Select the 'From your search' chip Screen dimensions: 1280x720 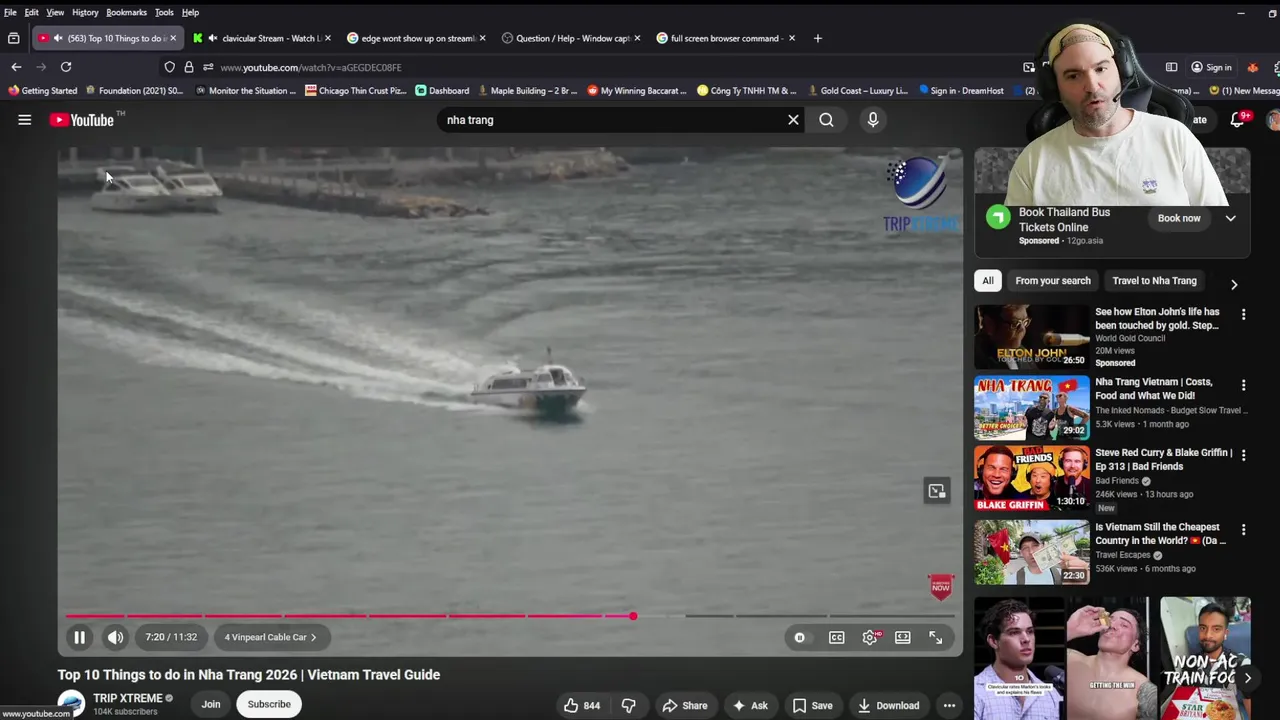pos(1053,281)
